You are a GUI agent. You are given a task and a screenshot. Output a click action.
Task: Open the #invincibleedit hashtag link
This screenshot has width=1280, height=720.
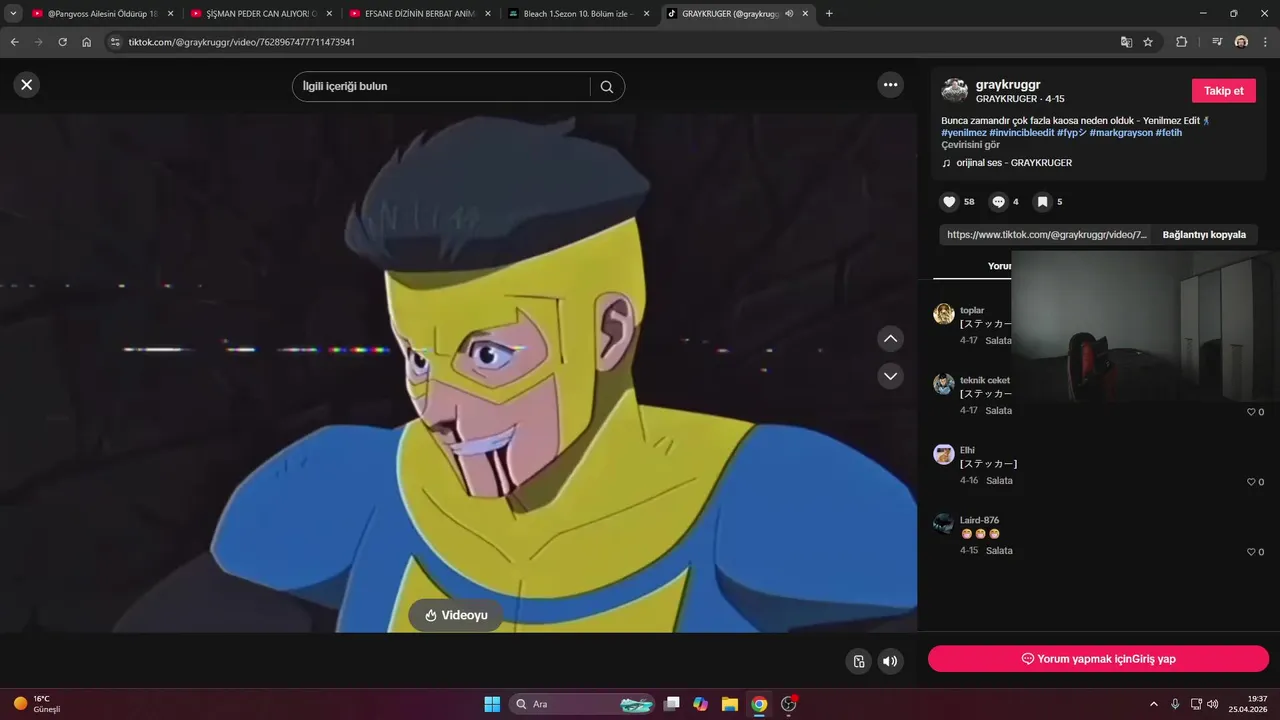pyautogui.click(x=1021, y=133)
